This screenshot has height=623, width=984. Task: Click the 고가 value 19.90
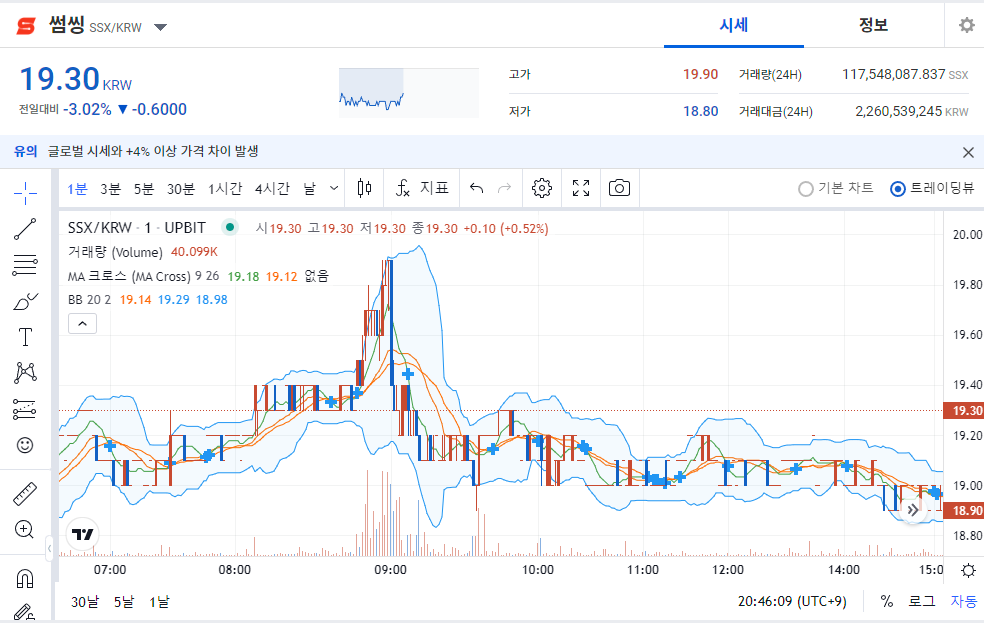[700, 74]
